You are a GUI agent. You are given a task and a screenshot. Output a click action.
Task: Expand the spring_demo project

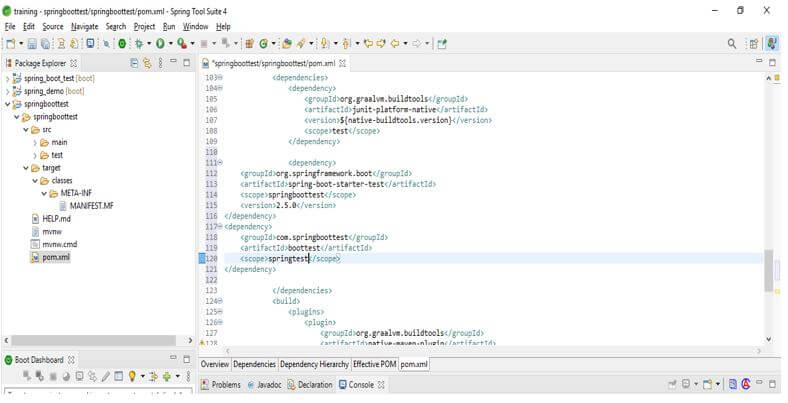point(9,90)
